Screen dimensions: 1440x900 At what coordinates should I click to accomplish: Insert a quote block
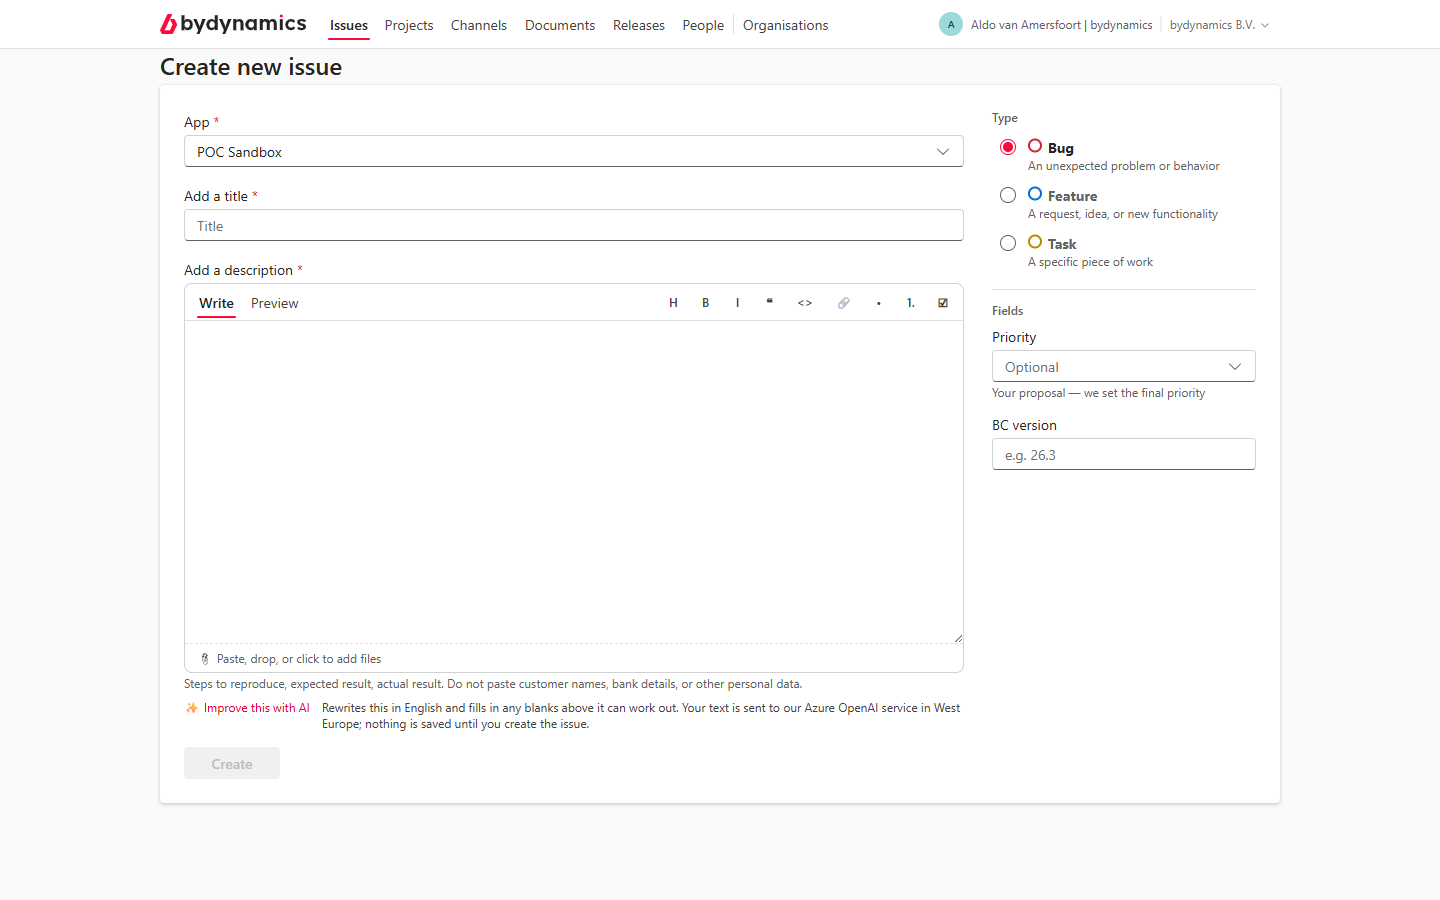769,303
